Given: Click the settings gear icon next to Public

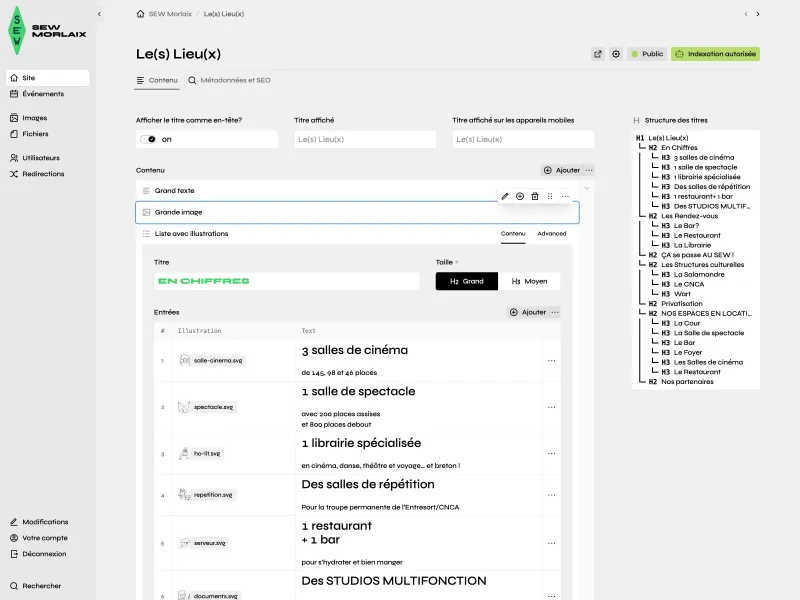Looking at the screenshot, I should [617, 54].
